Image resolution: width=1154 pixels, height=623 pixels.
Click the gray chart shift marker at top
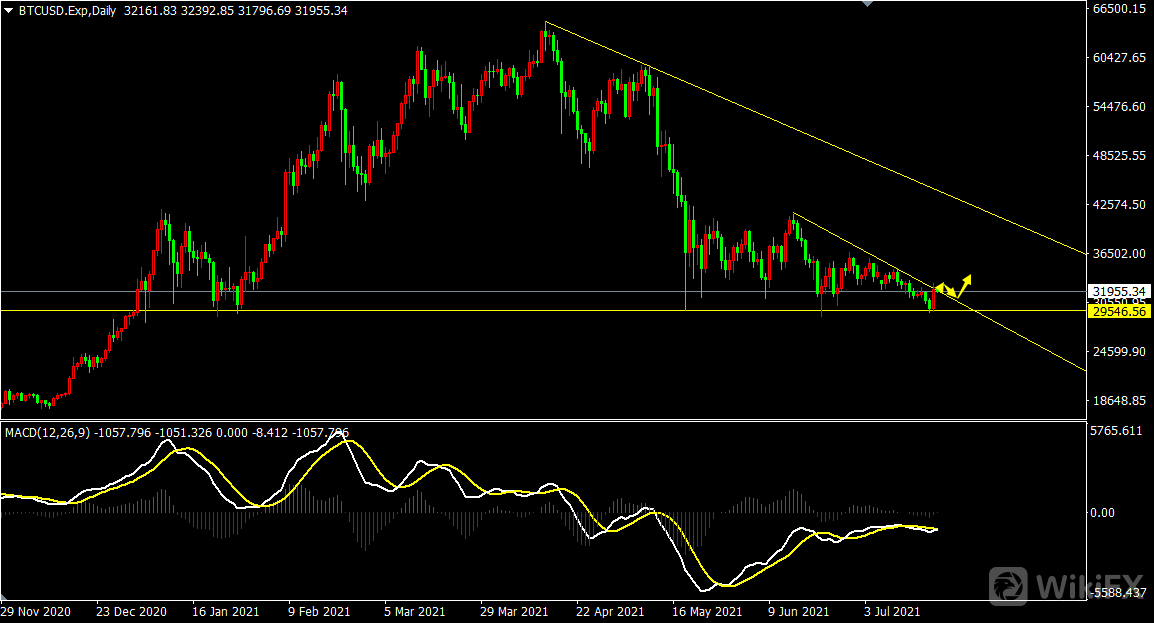867,5
